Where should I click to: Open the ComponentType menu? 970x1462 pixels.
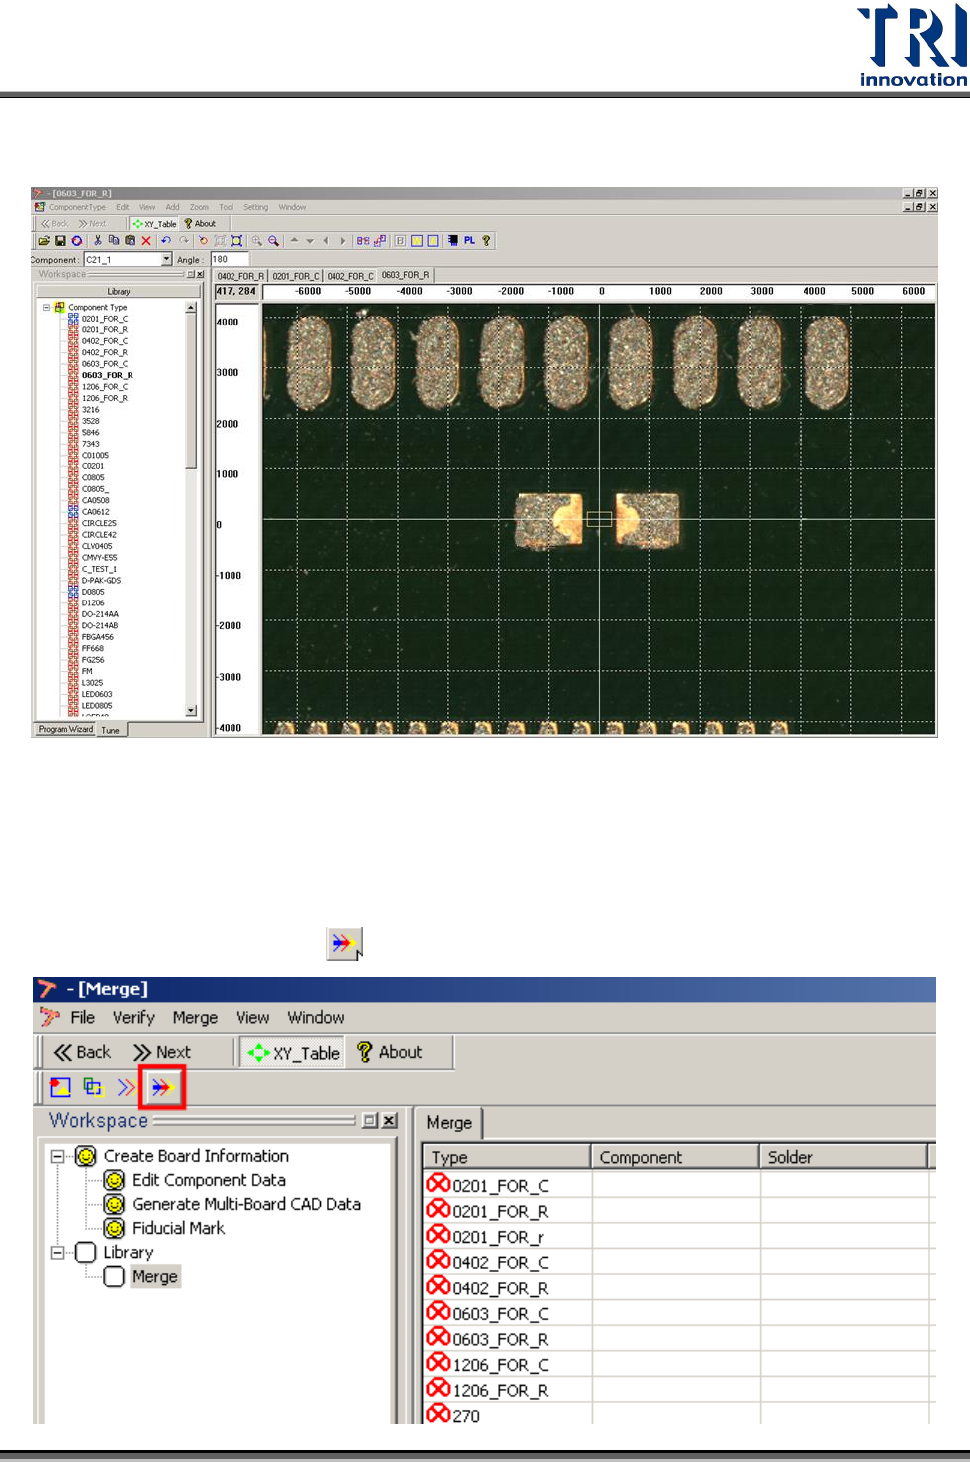tap(77, 207)
